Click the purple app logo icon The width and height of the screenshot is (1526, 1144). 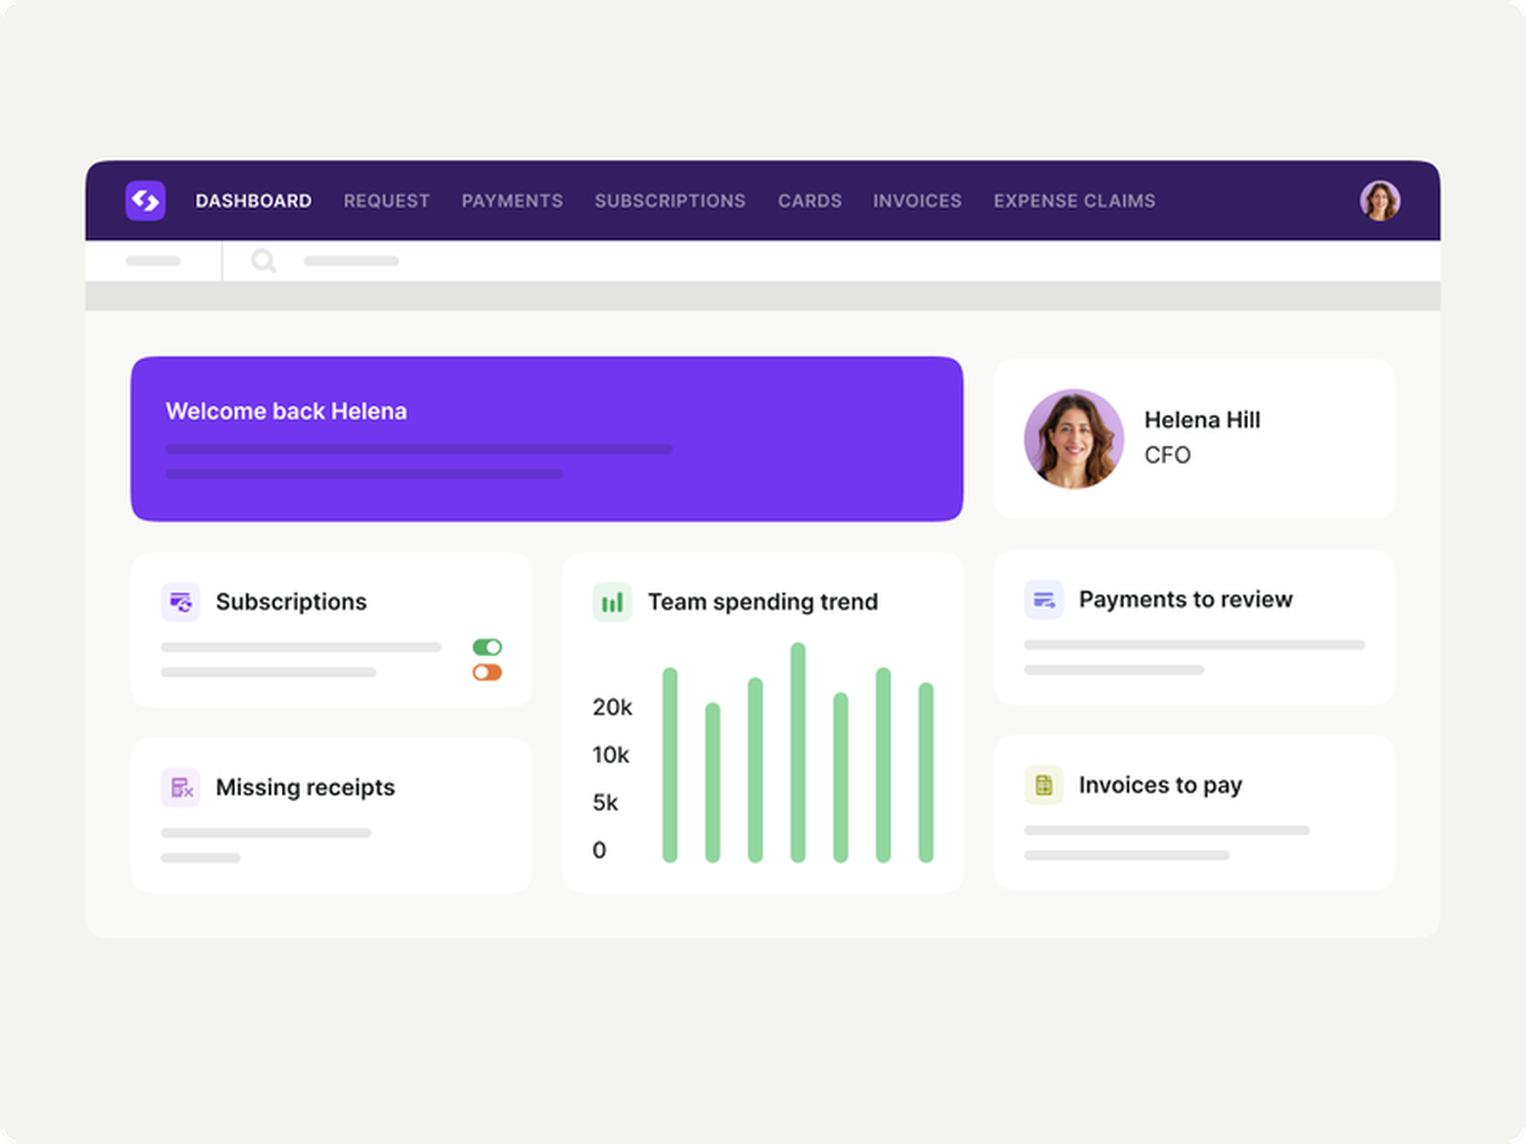[145, 200]
